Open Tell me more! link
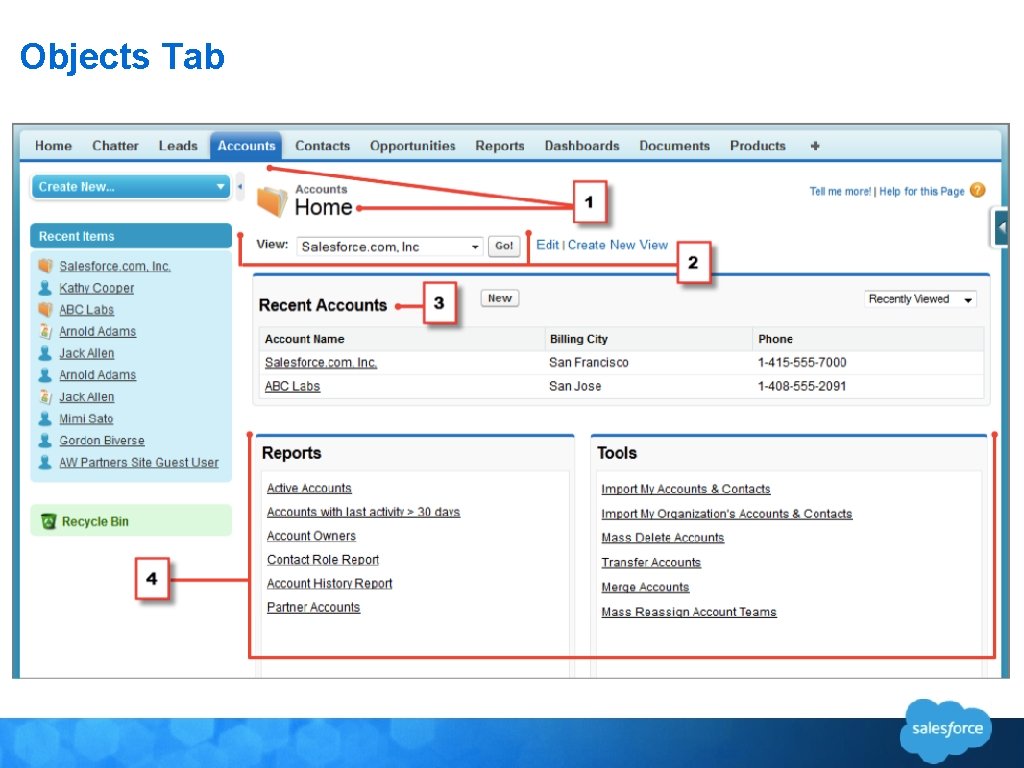The width and height of the screenshot is (1024, 768). coord(840,191)
